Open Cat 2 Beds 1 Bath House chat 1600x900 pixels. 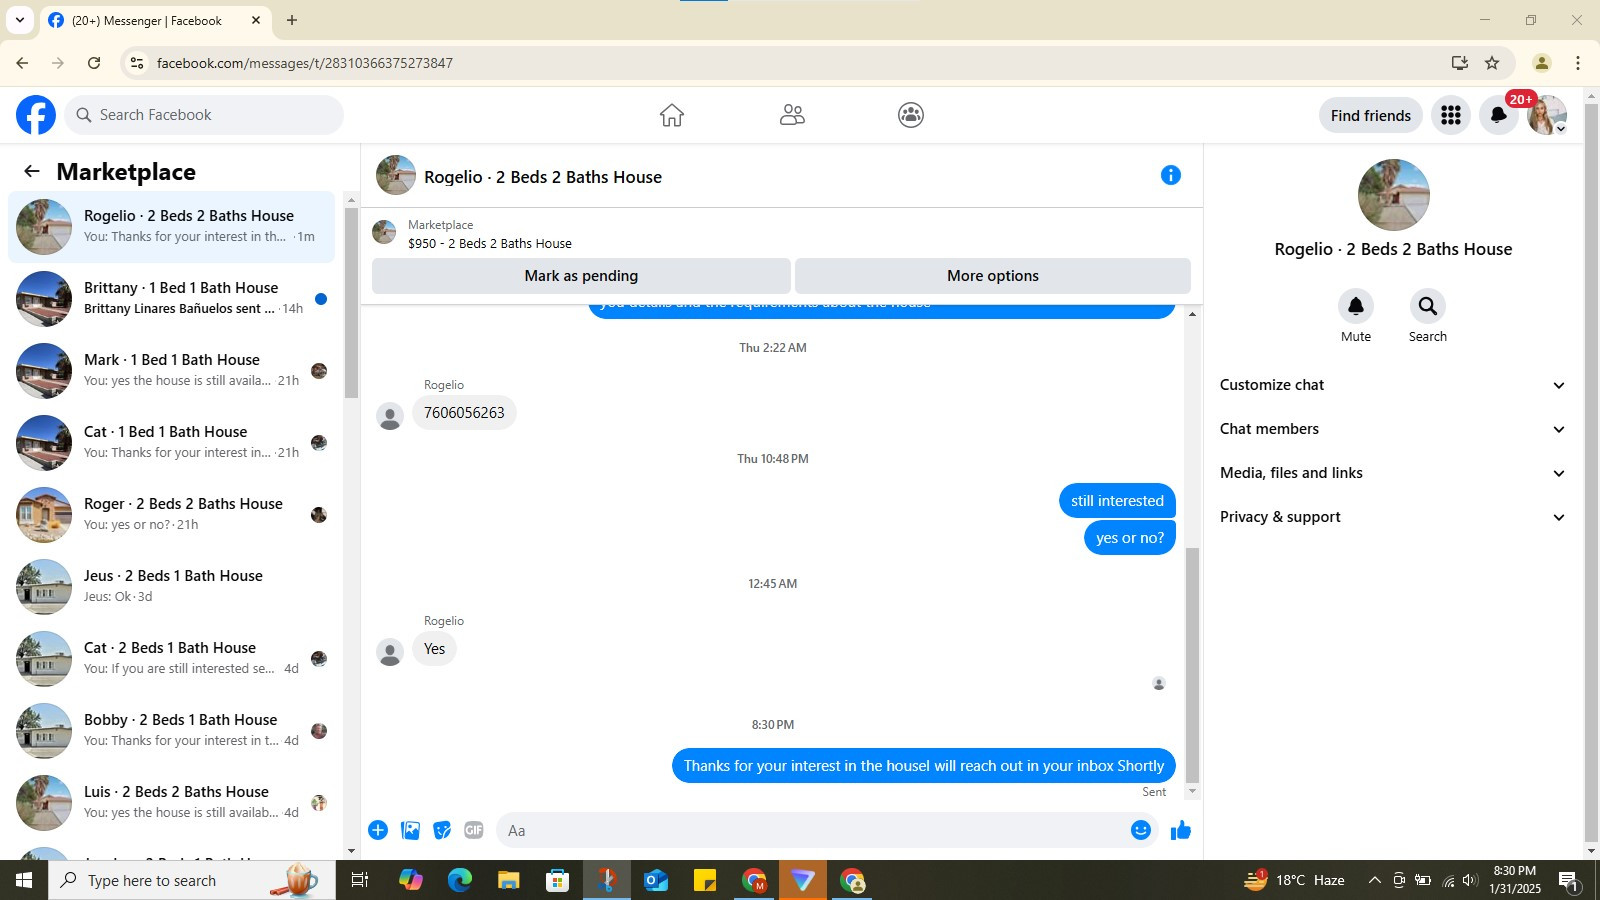coord(172,659)
